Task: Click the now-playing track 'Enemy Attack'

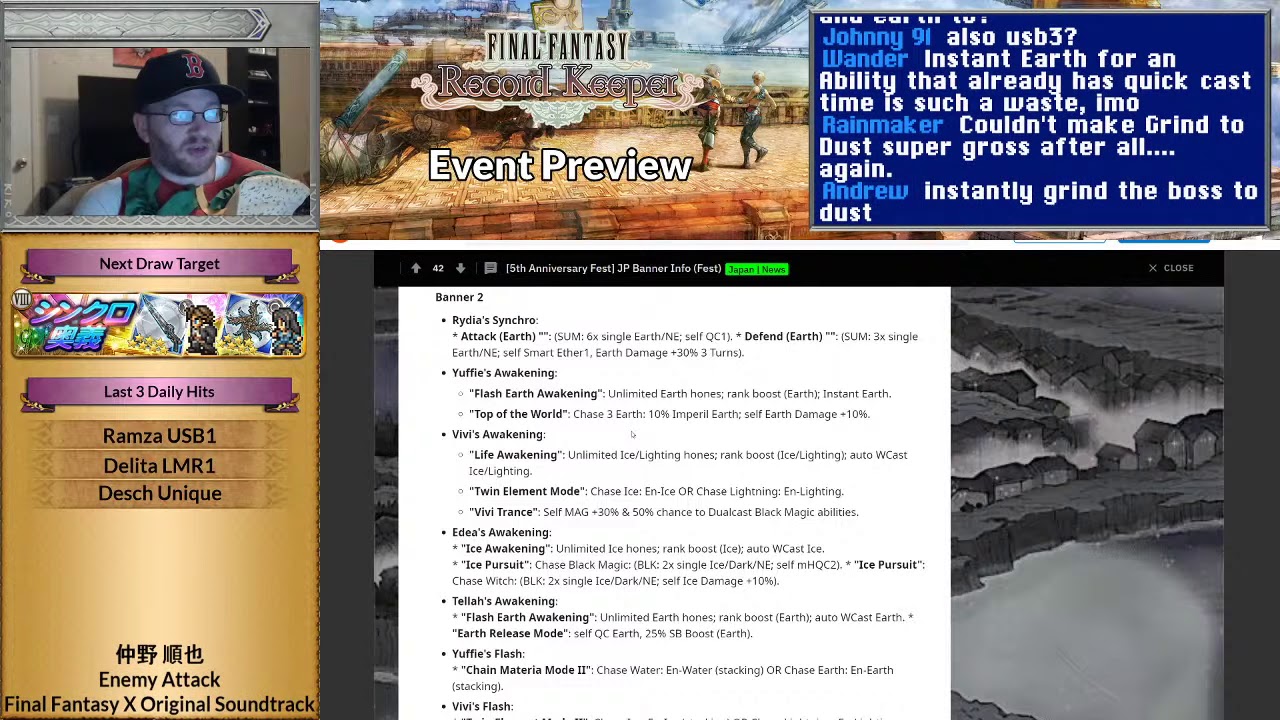Action: (x=159, y=680)
